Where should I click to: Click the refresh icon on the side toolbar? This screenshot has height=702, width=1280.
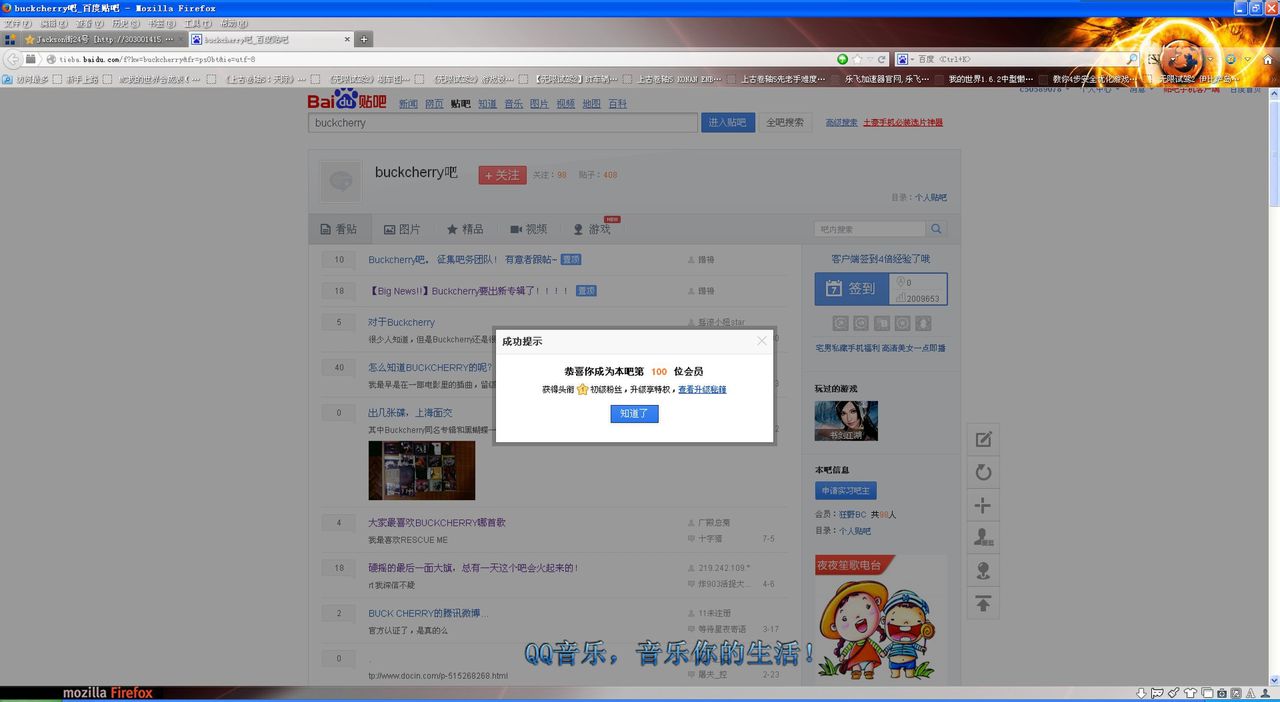pos(983,472)
